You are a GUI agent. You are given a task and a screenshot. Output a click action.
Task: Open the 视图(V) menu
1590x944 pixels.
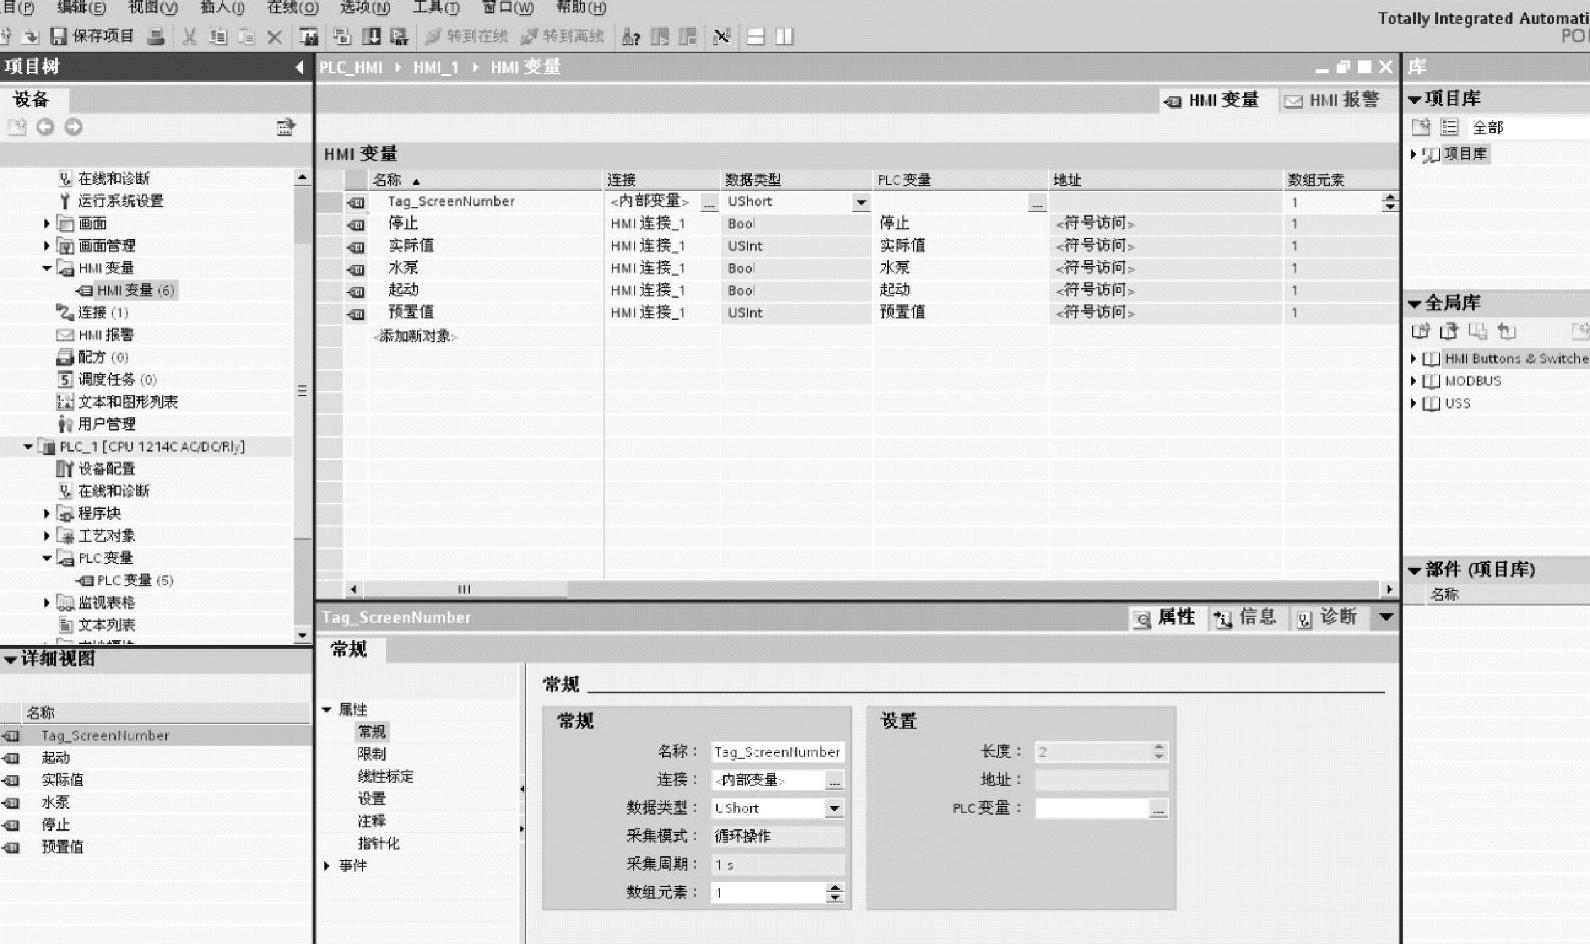click(153, 7)
